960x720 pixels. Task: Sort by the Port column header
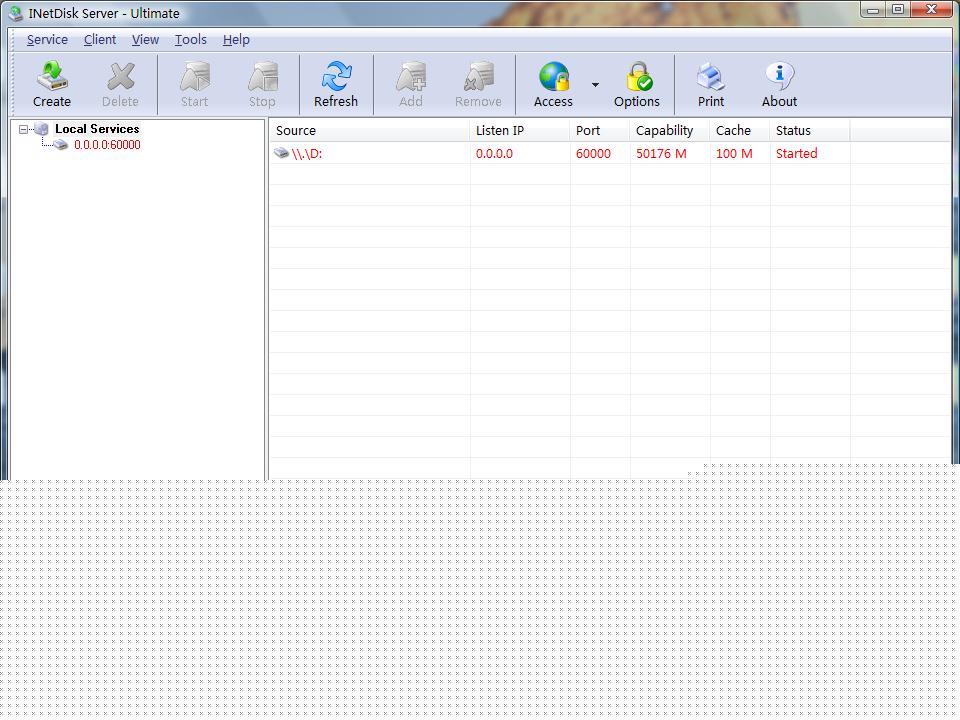click(x=599, y=130)
